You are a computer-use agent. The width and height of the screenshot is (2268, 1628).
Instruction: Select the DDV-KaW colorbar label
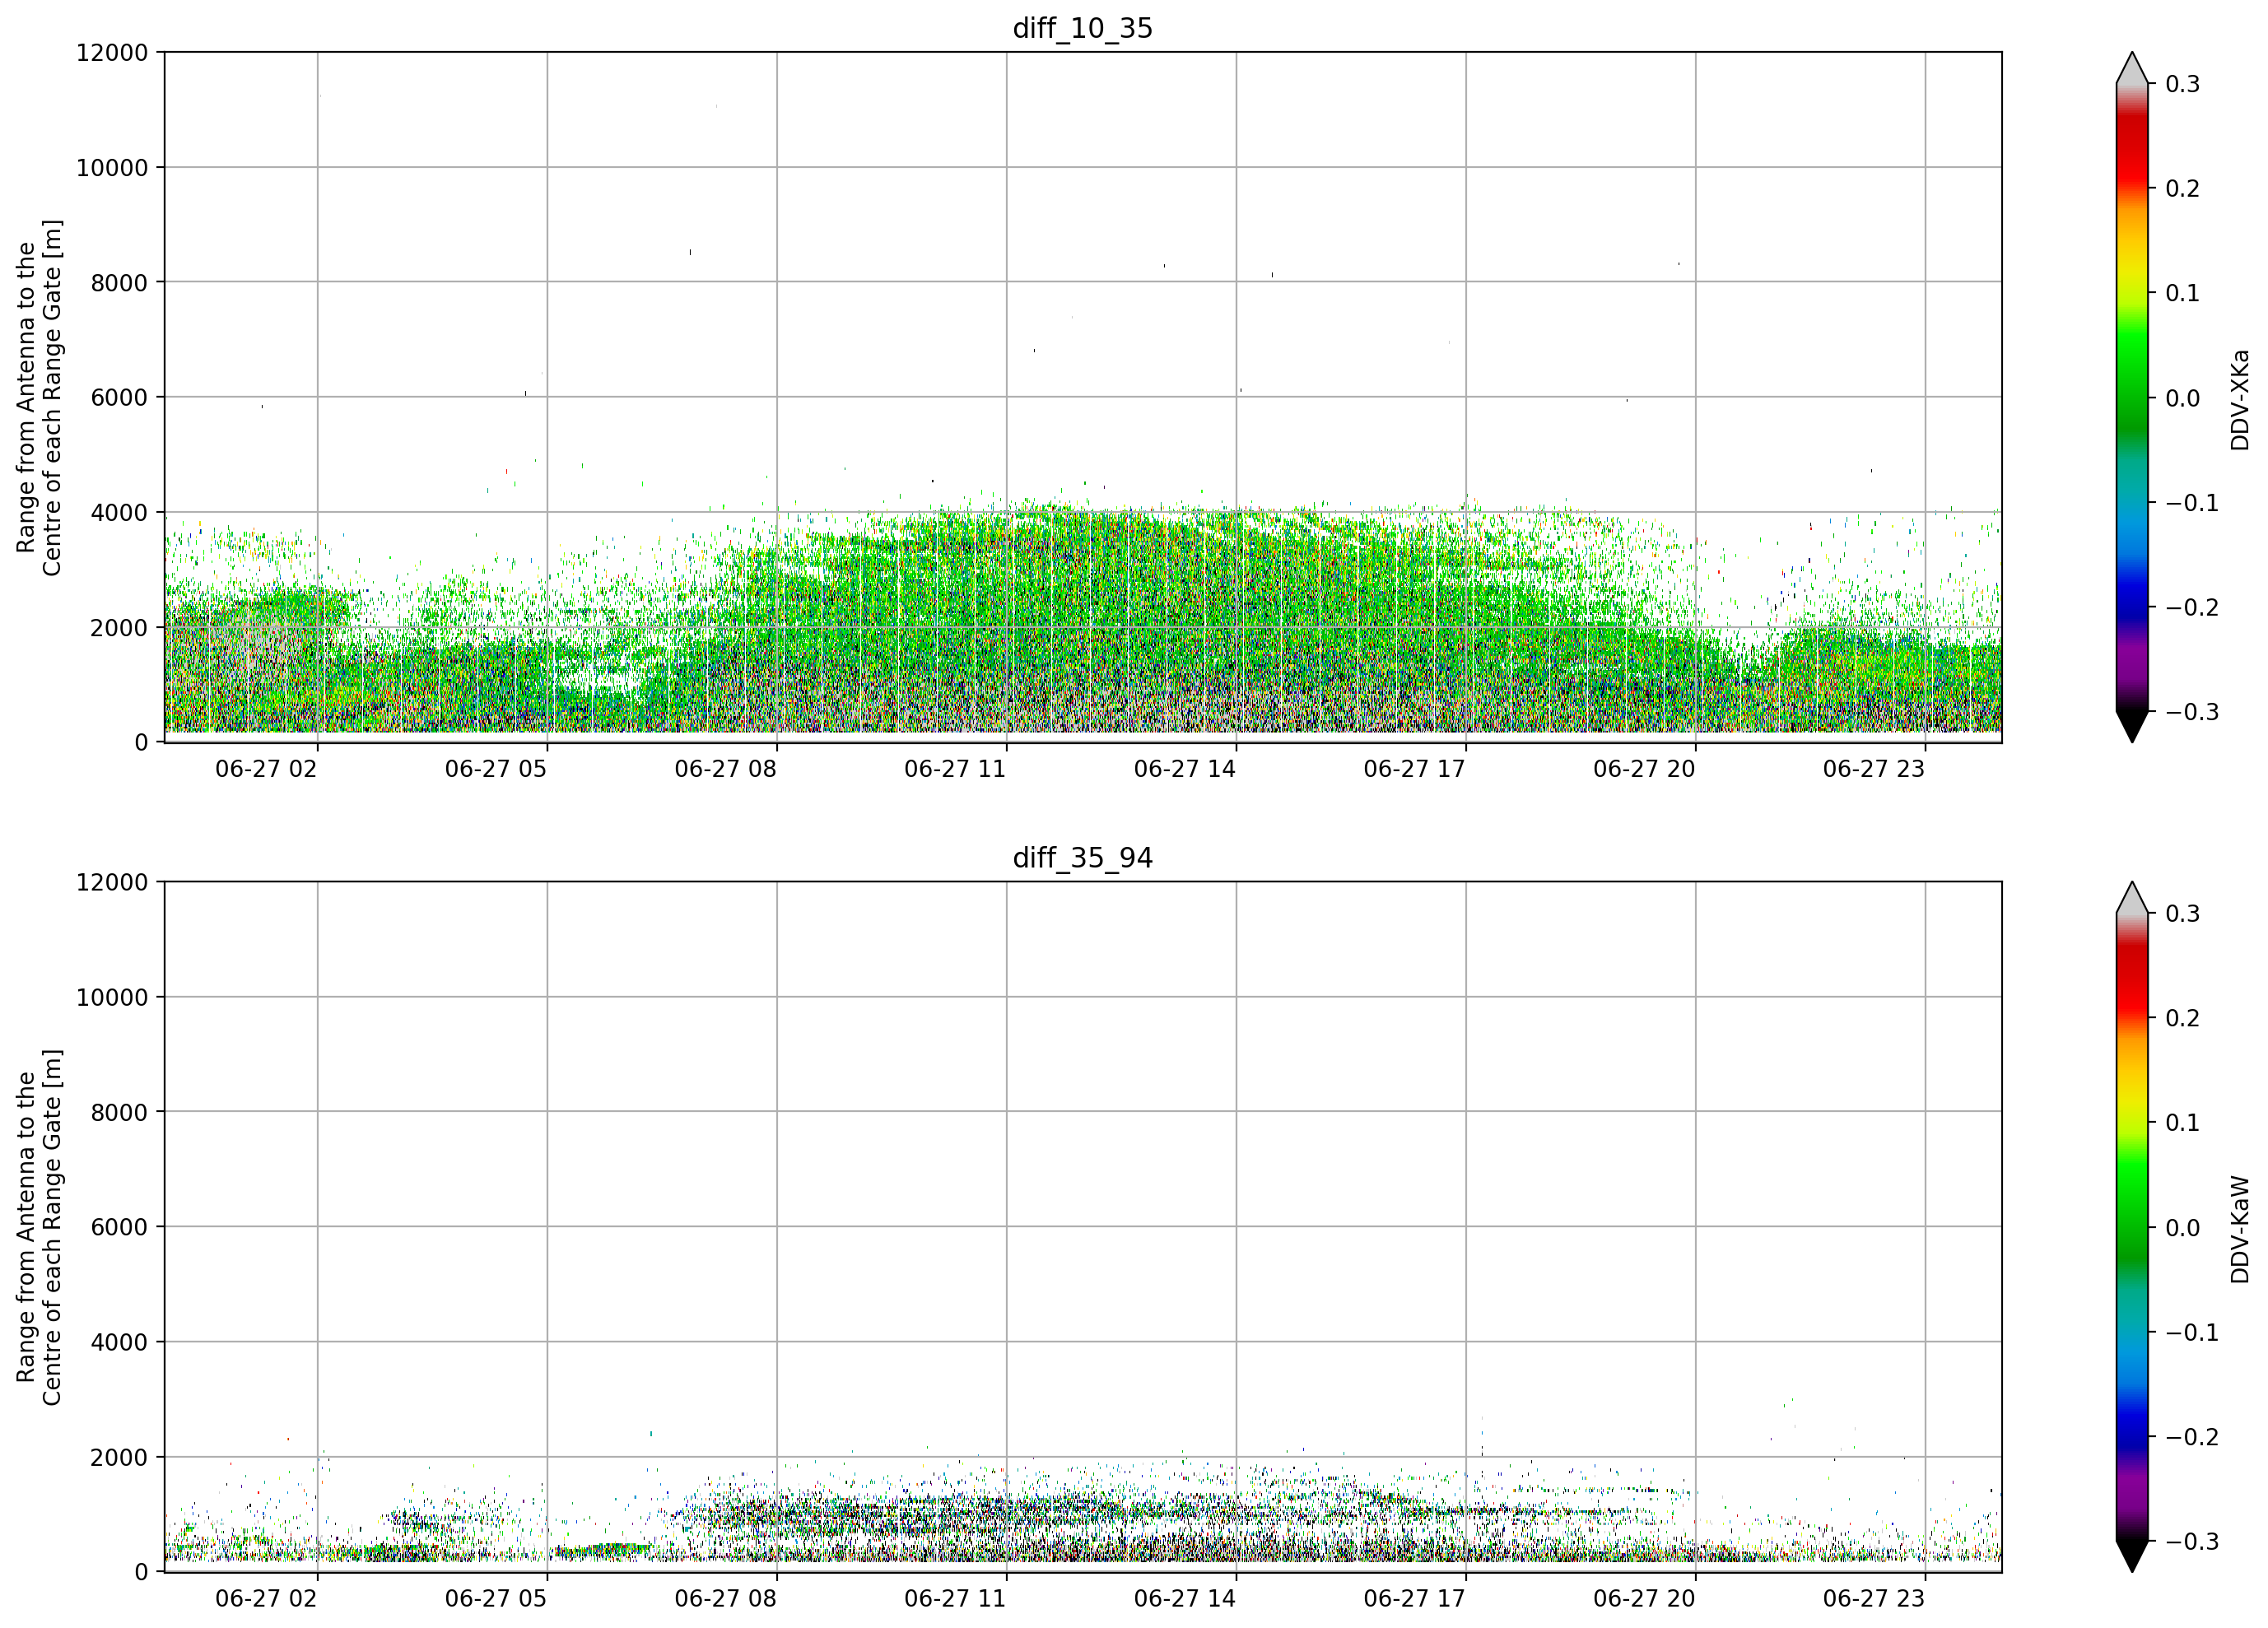point(2239,1229)
